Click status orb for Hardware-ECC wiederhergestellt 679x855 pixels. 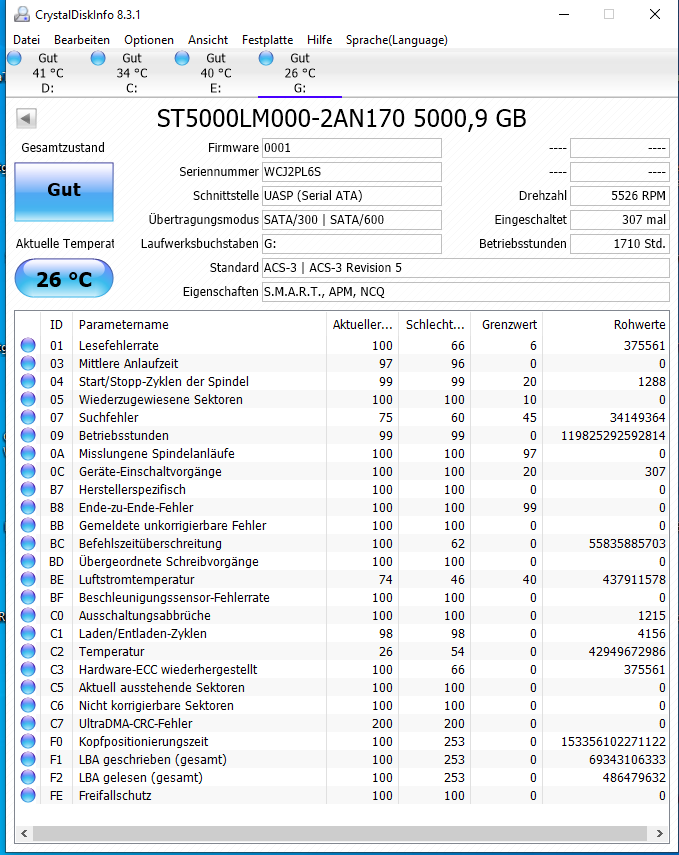(28, 669)
